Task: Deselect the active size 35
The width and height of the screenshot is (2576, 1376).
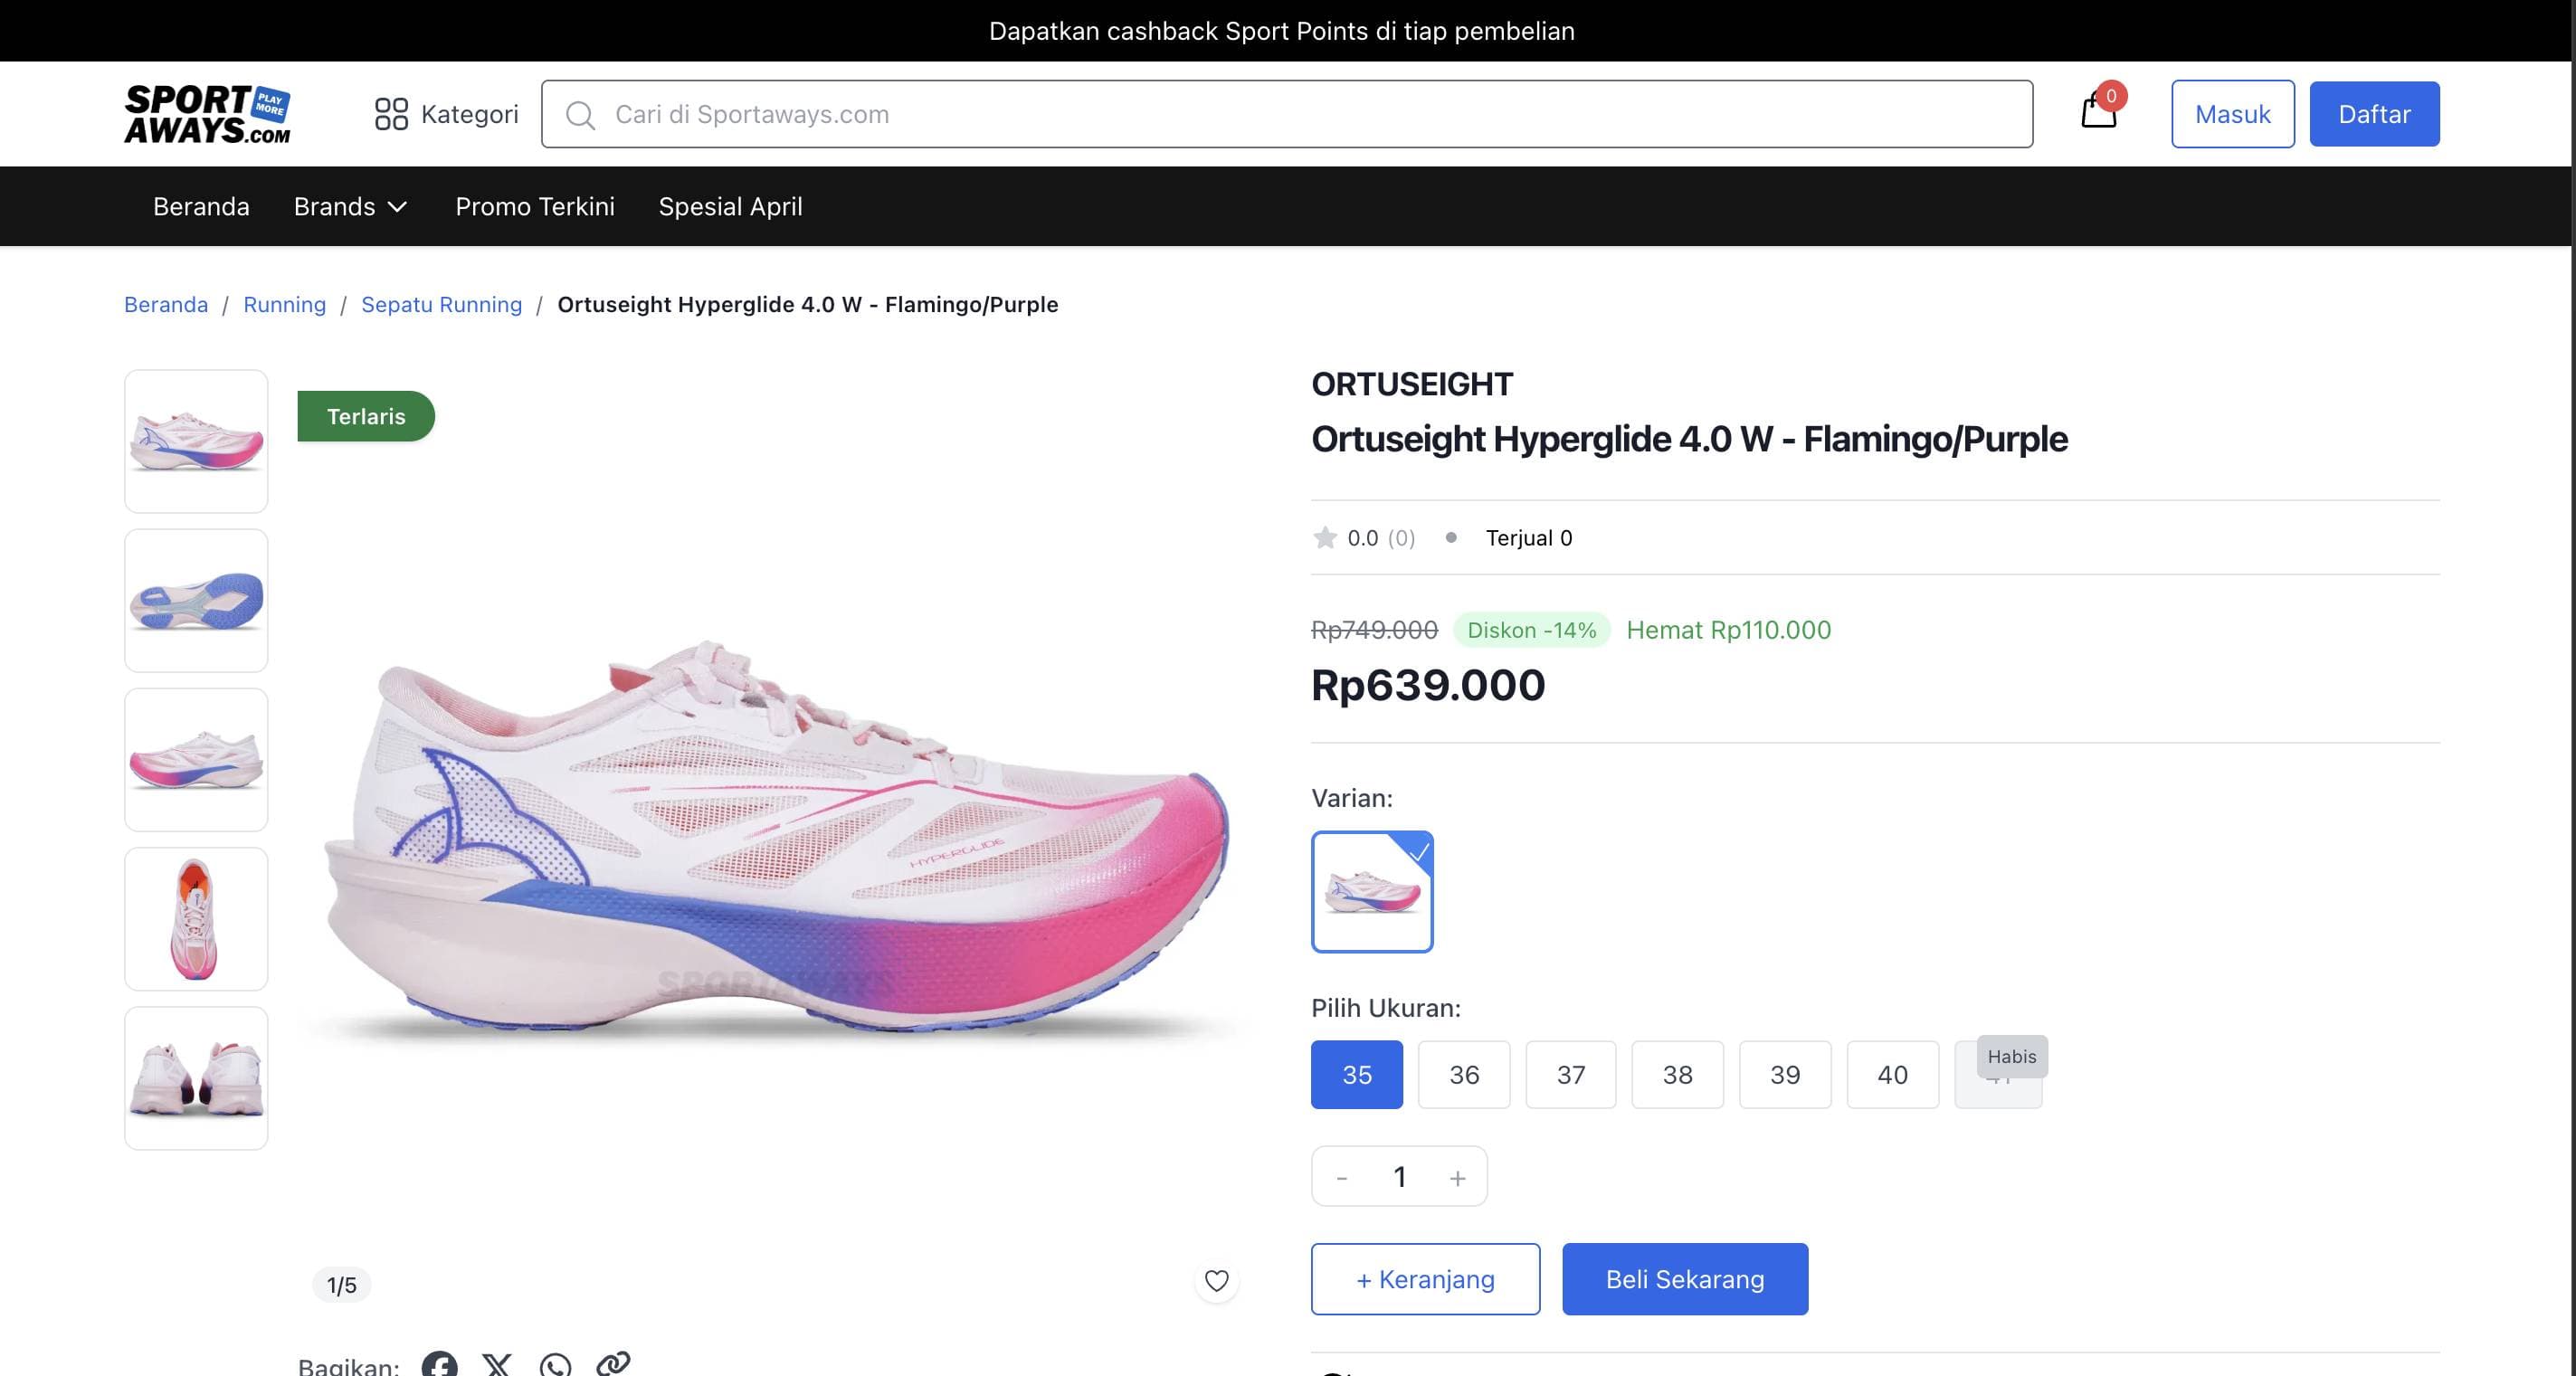Action: pyautogui.click(x=1357, y=1075)
